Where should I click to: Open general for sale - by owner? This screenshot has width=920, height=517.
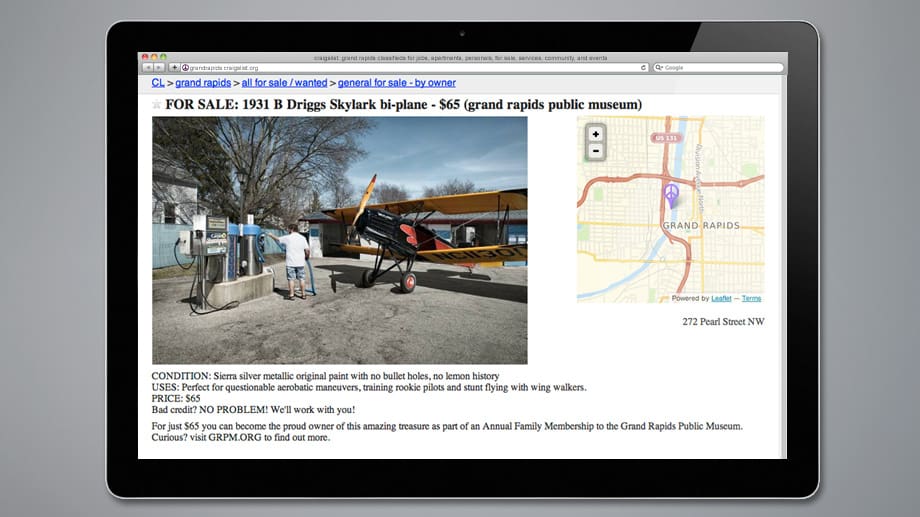click(396, 83)
